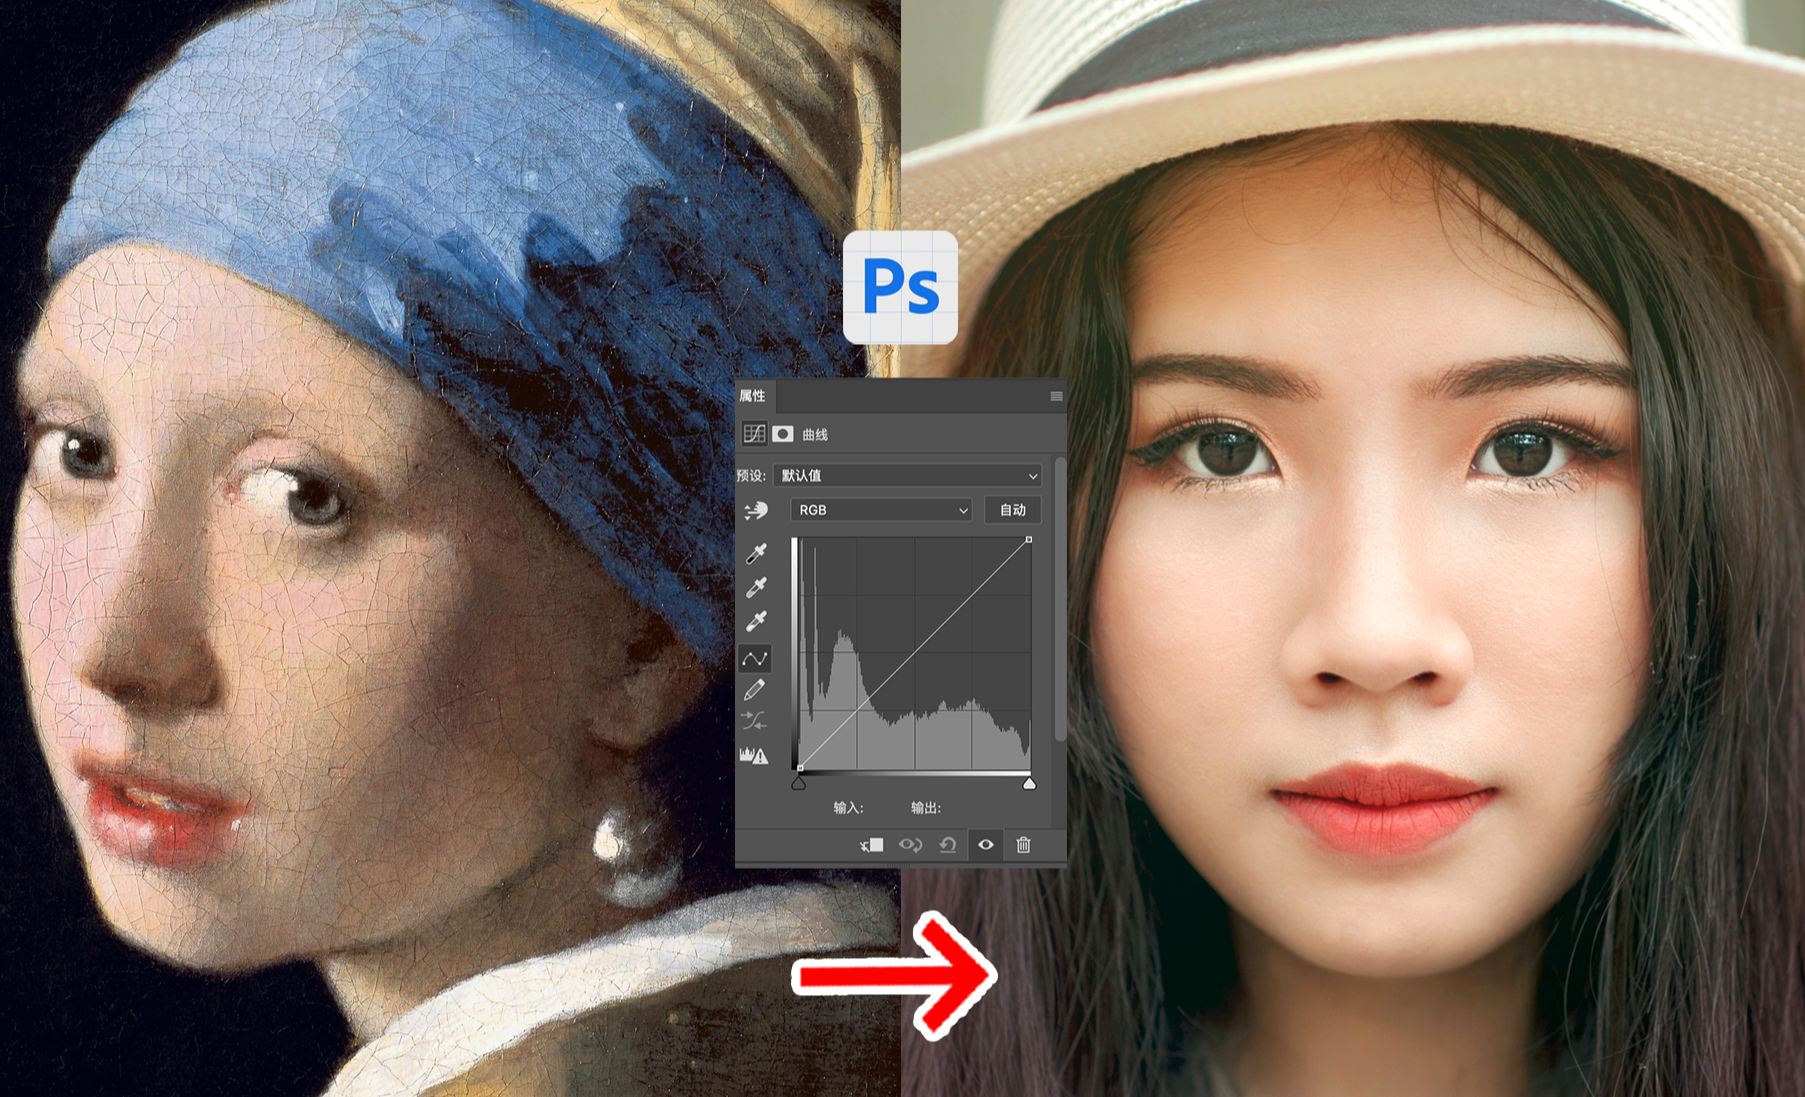The width and height of the screenshot is (1805, 1097).
Task: Select the 属性 panel tab
Action: [752, 396]
